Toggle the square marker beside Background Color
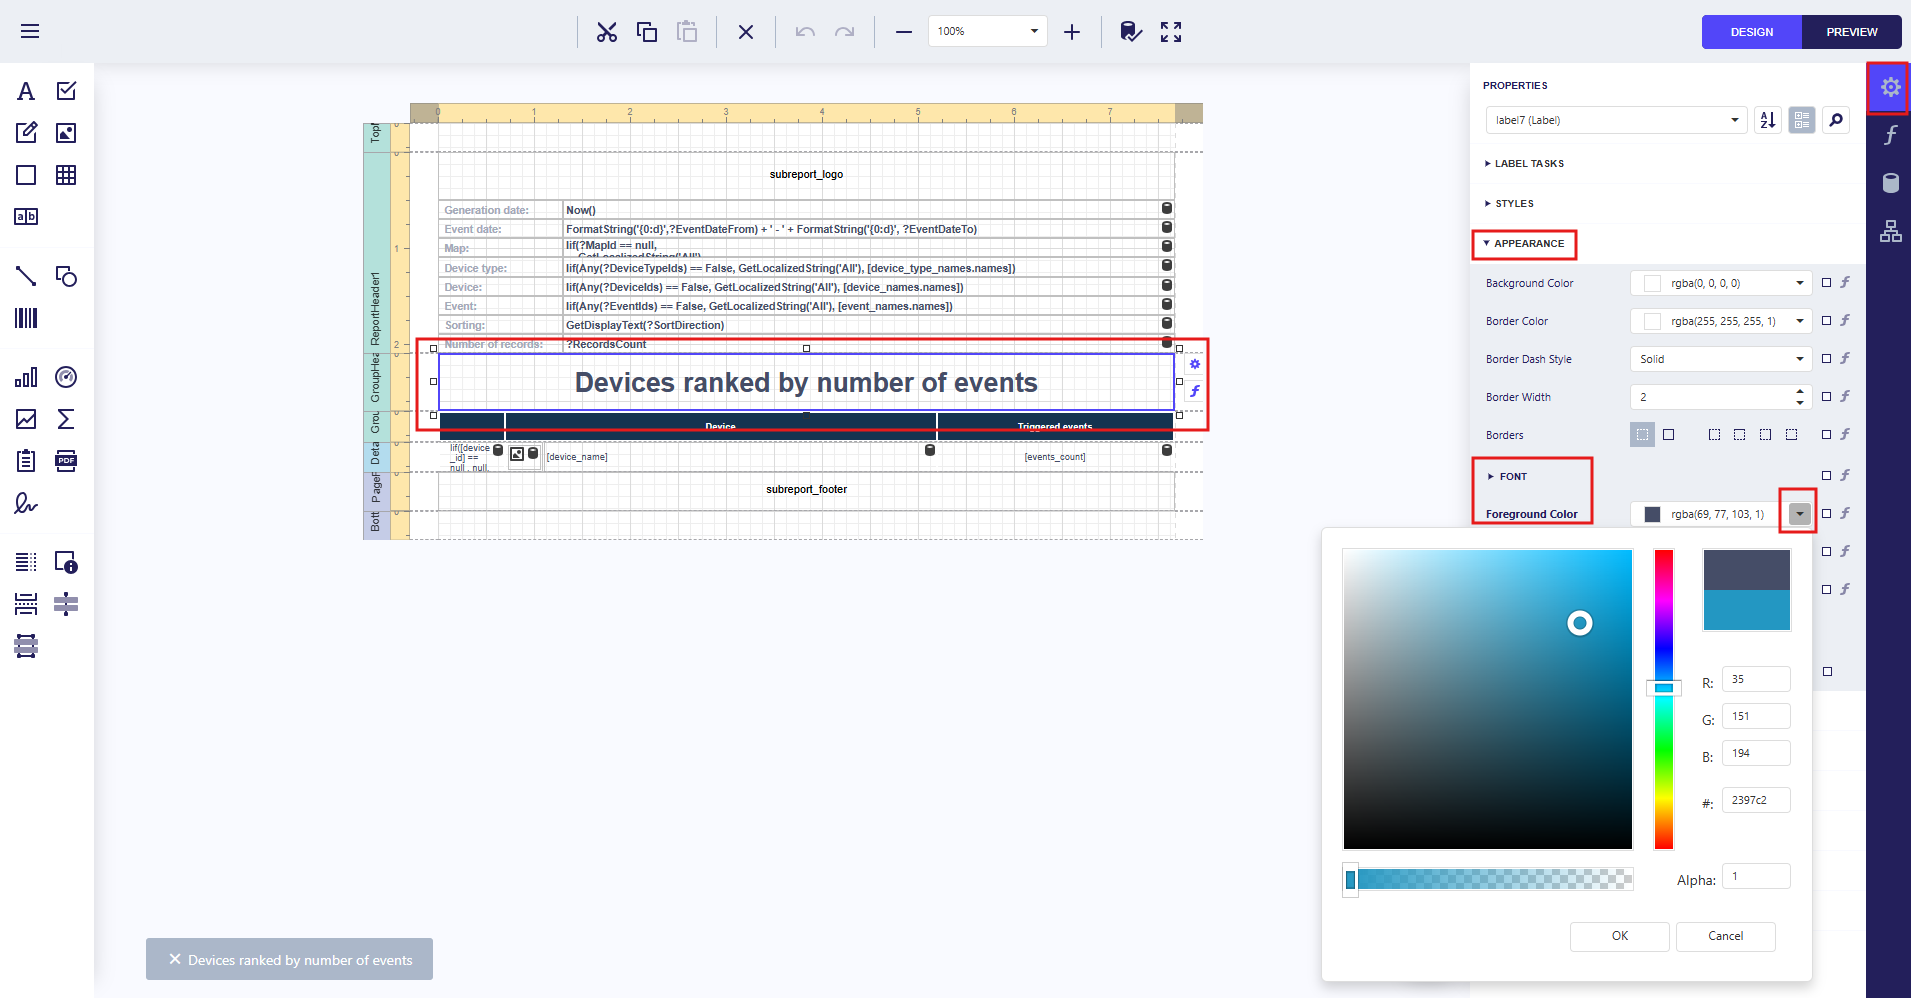 point(1826,283)
